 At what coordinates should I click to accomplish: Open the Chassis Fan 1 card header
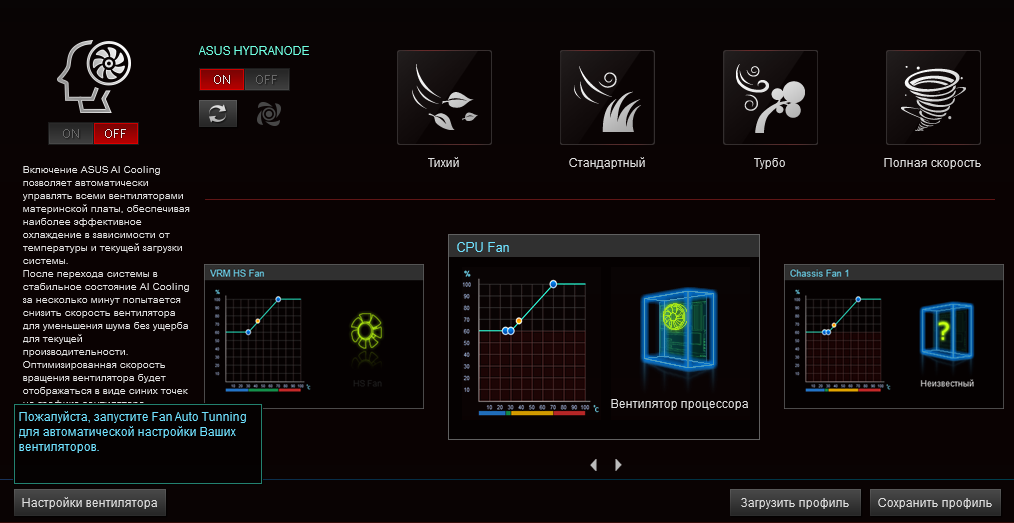point(896,273)
